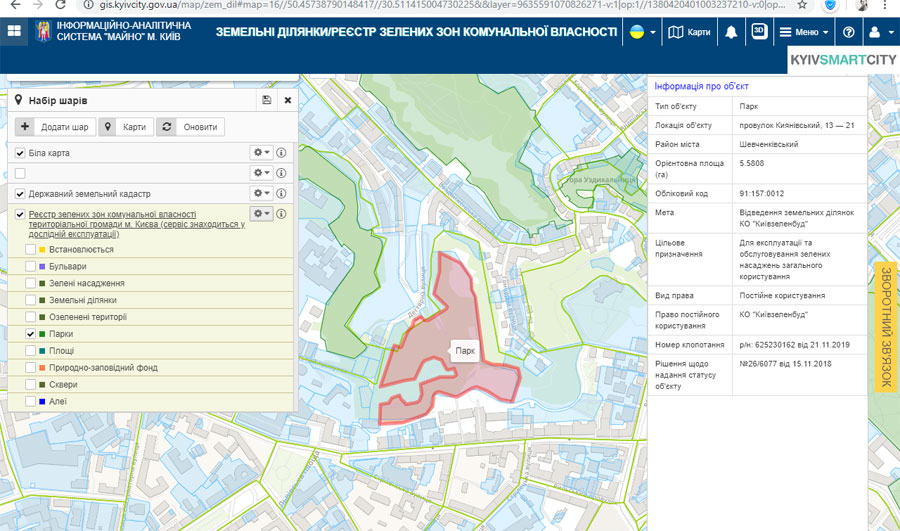Open Карти in the top navigation bar
The width and height of the screenshot is (900, 531).
(690, 32)
